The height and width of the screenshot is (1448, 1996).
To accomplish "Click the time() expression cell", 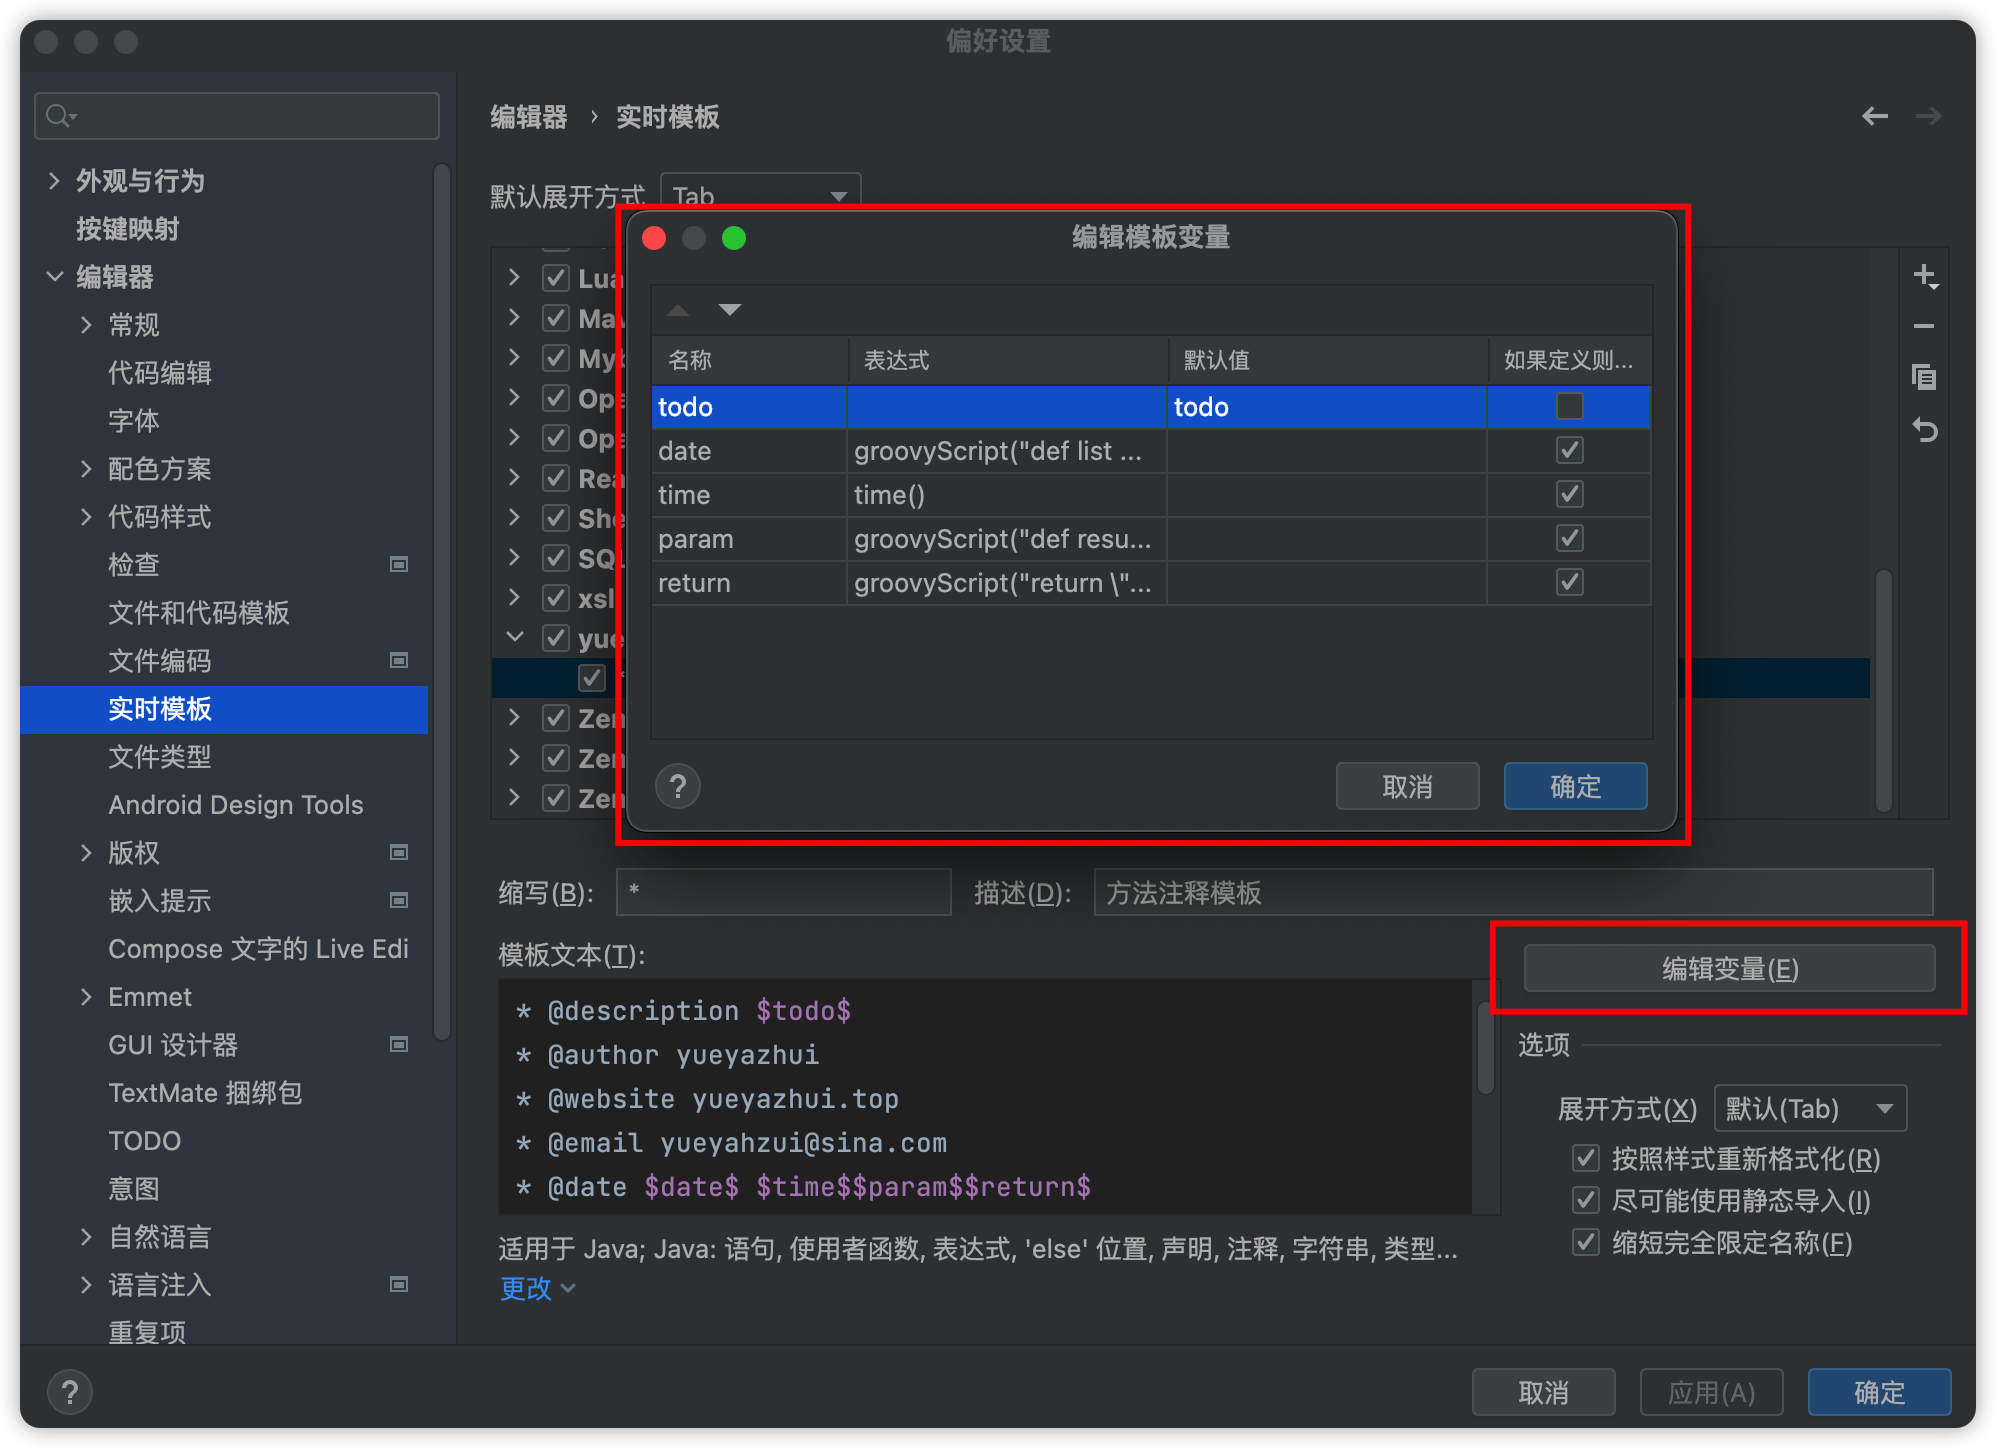I will (1007, 494).
